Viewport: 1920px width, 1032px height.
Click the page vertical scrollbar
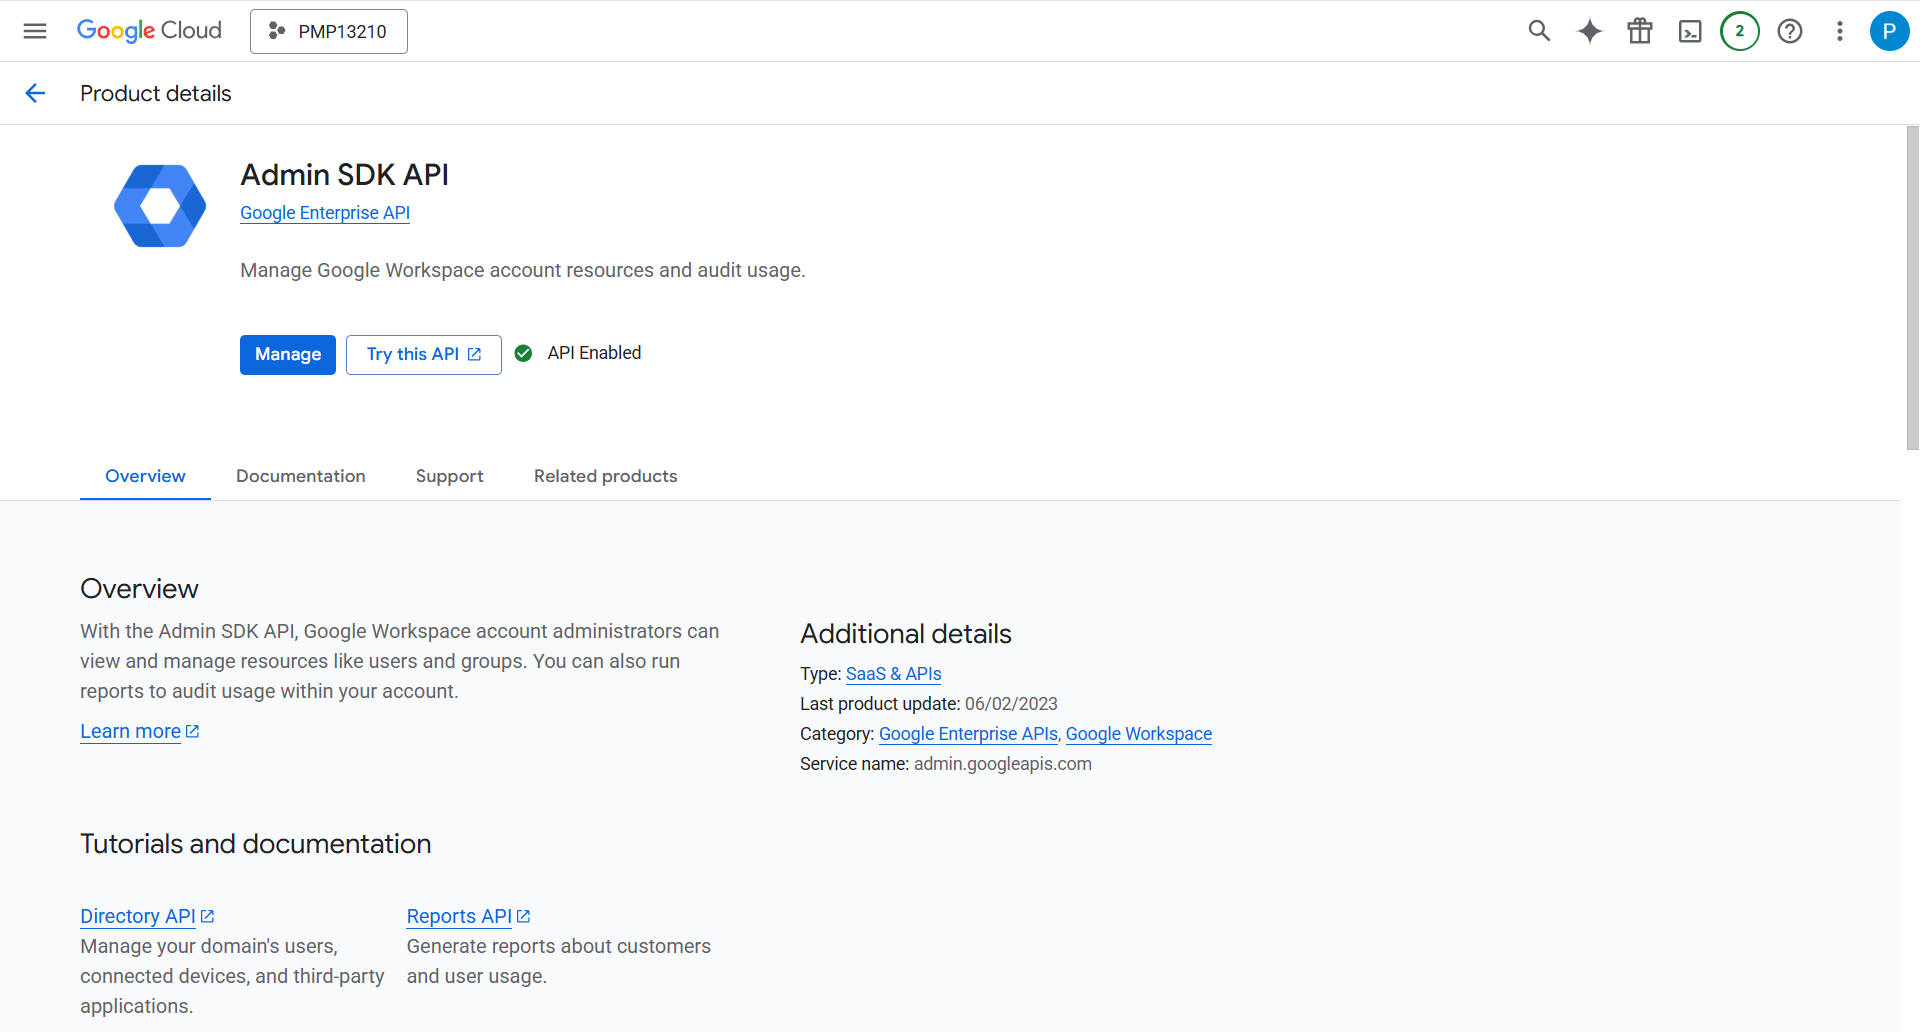(1912, 288)
